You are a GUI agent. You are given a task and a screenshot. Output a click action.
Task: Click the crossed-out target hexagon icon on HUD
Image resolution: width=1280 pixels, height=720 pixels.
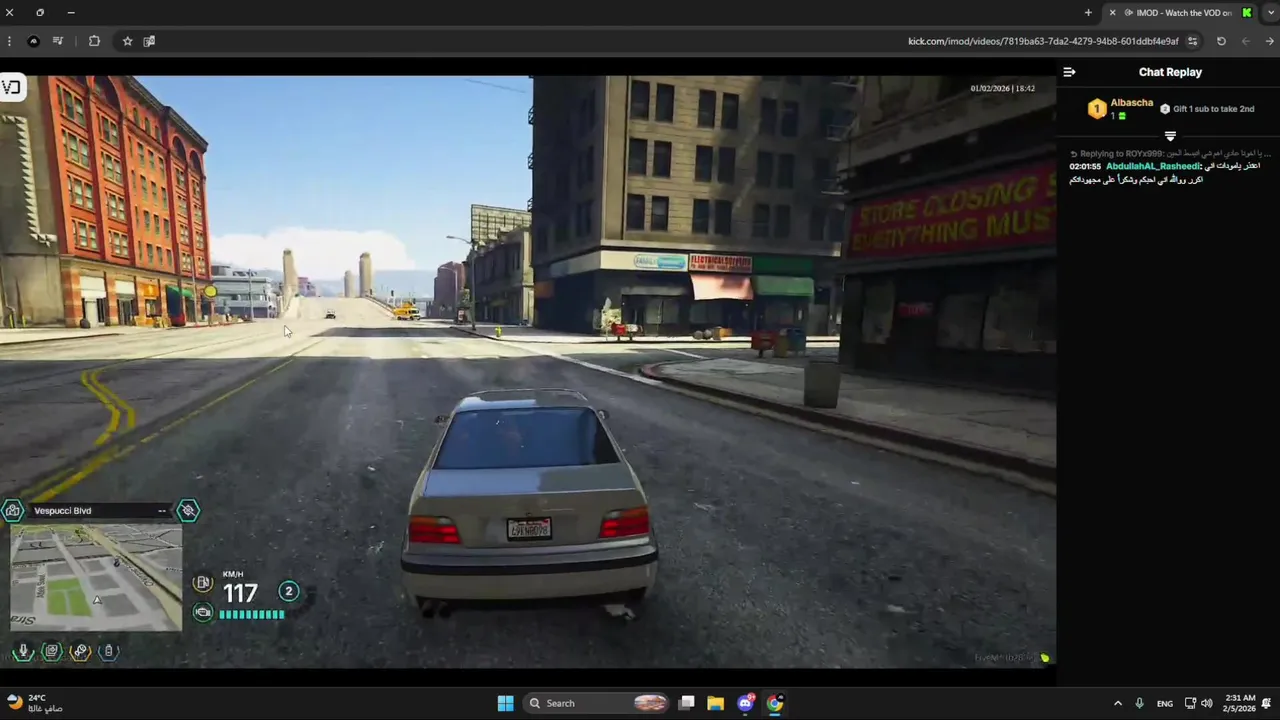188,511
